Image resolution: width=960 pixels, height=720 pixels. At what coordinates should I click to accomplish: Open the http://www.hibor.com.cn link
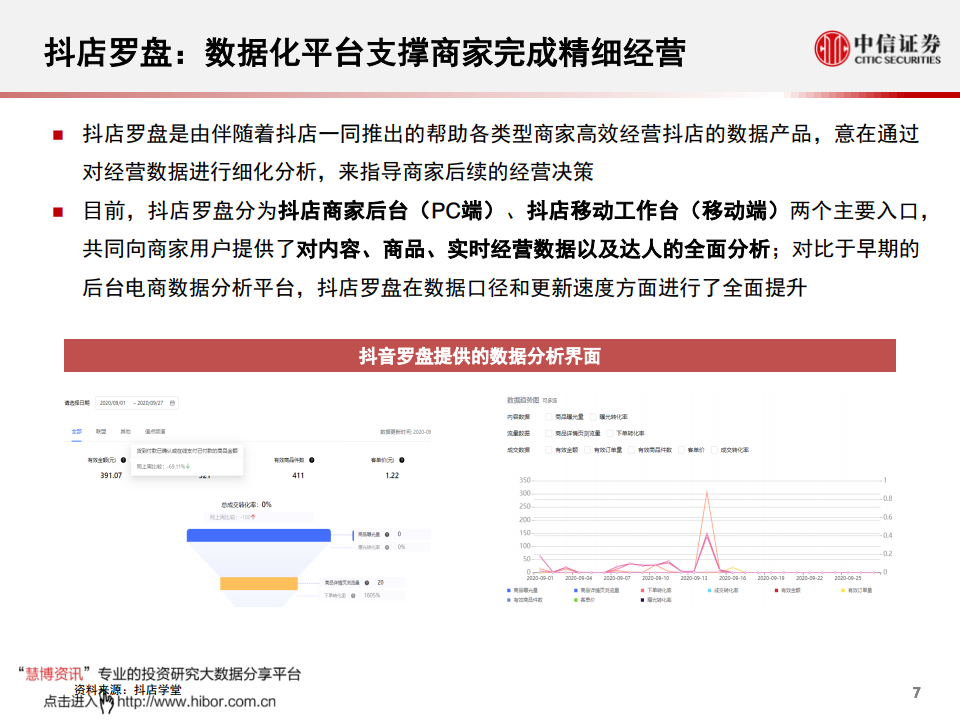click(197, 702)
